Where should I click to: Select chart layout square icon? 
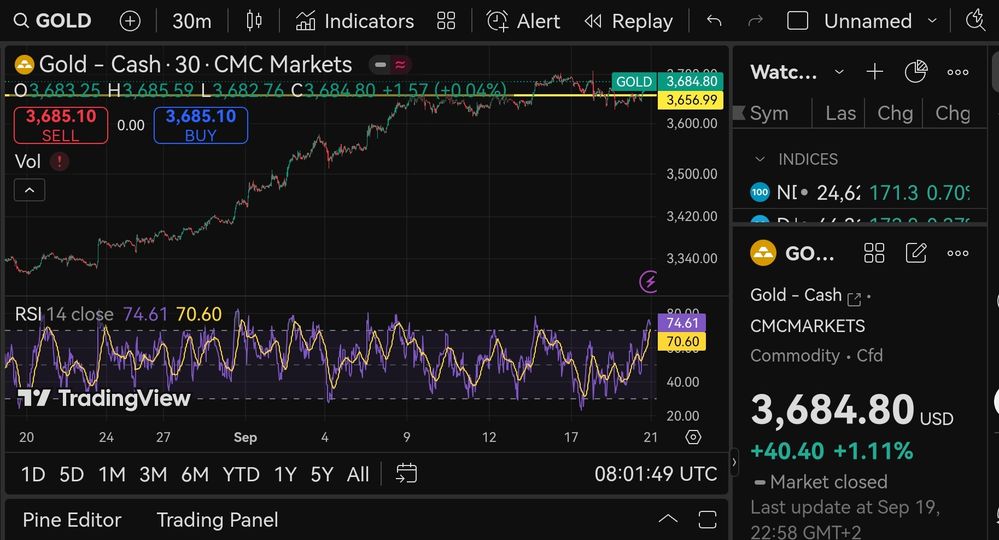[798, 21]
